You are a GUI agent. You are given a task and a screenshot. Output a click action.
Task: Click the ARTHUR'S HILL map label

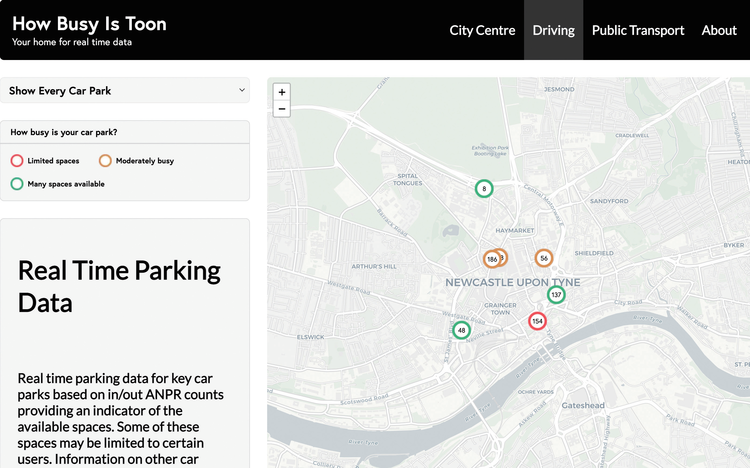374,267
